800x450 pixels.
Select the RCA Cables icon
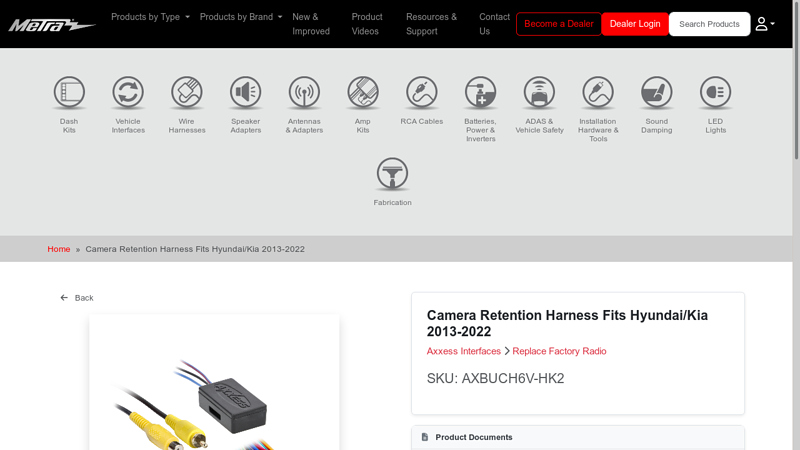(x=421, y=92)
